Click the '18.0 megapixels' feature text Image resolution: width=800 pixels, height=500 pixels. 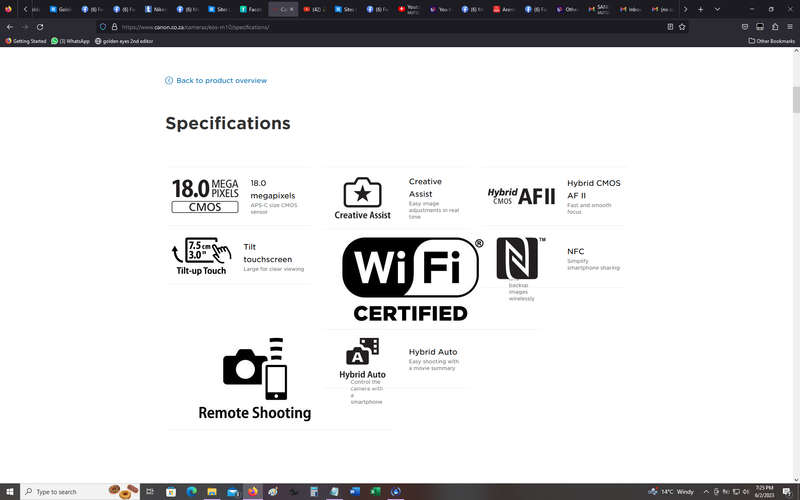pos(272,189)
